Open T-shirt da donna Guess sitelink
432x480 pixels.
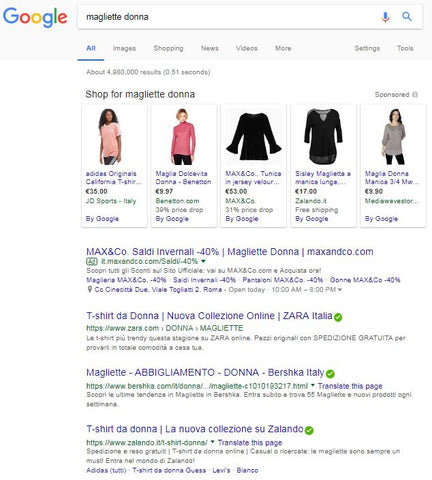click(x=169, y=470)
